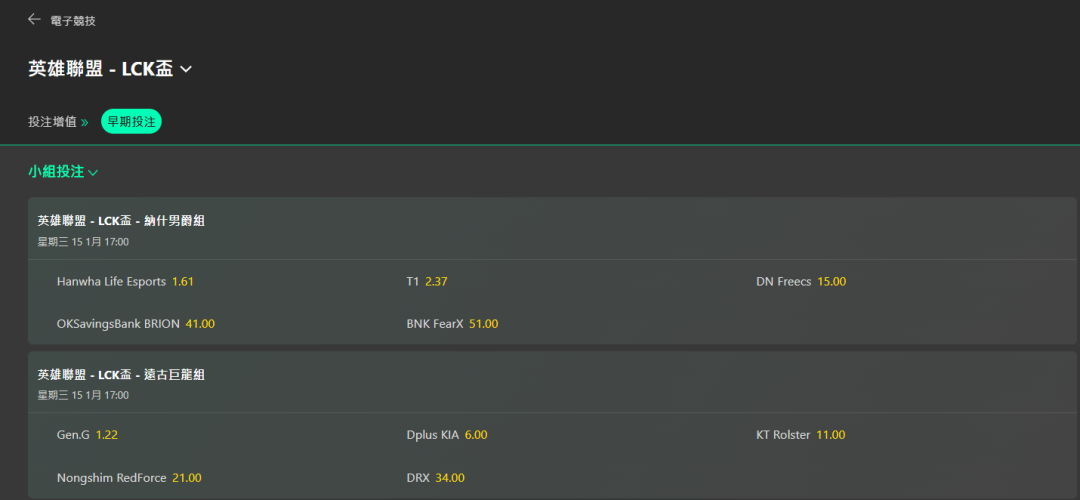The width and height of the screenshot is (1080, 500).
Task: Click the 納什男爵組 group header
Action: click(121, 221)
